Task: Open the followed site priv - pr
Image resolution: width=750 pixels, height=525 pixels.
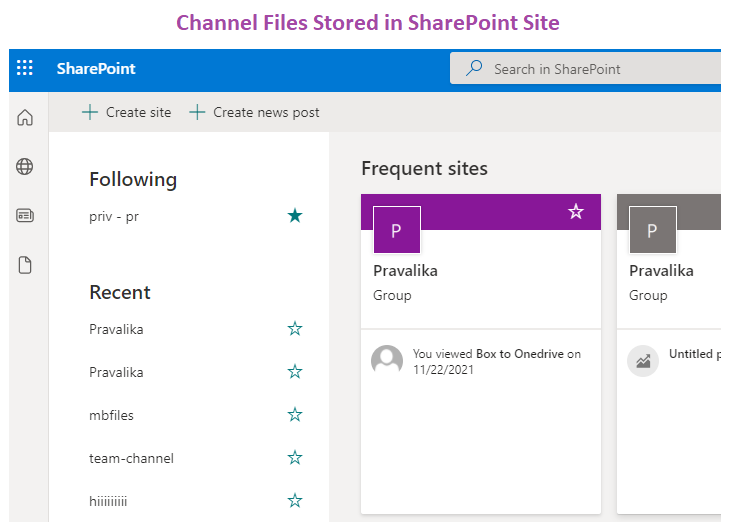Action: pyautogui.click(x=114, y=217)
